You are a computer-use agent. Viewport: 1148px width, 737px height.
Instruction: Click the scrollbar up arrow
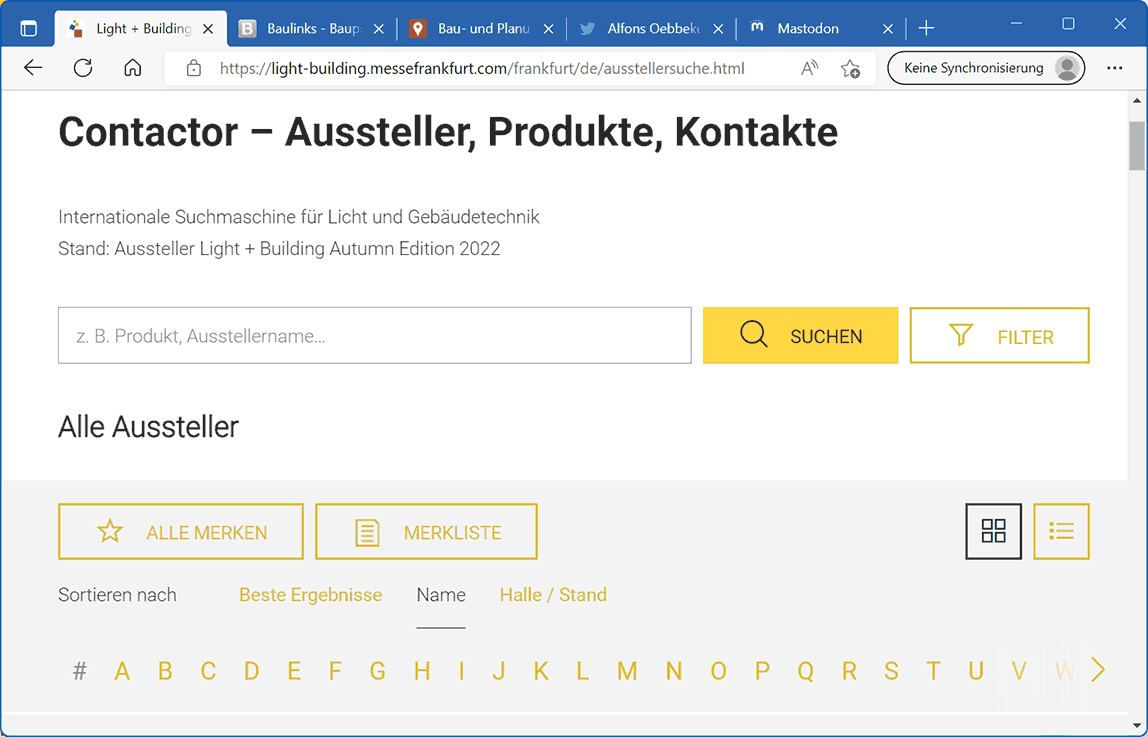coord(1136,101)
